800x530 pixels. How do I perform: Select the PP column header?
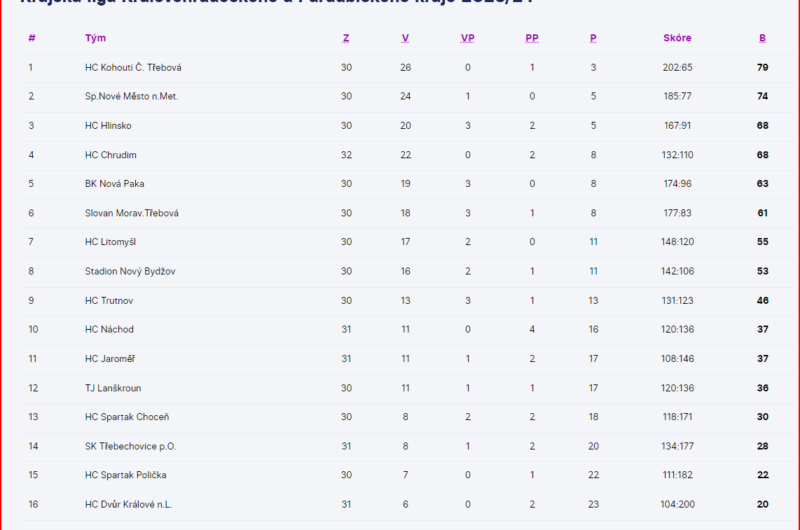(531, 38)
